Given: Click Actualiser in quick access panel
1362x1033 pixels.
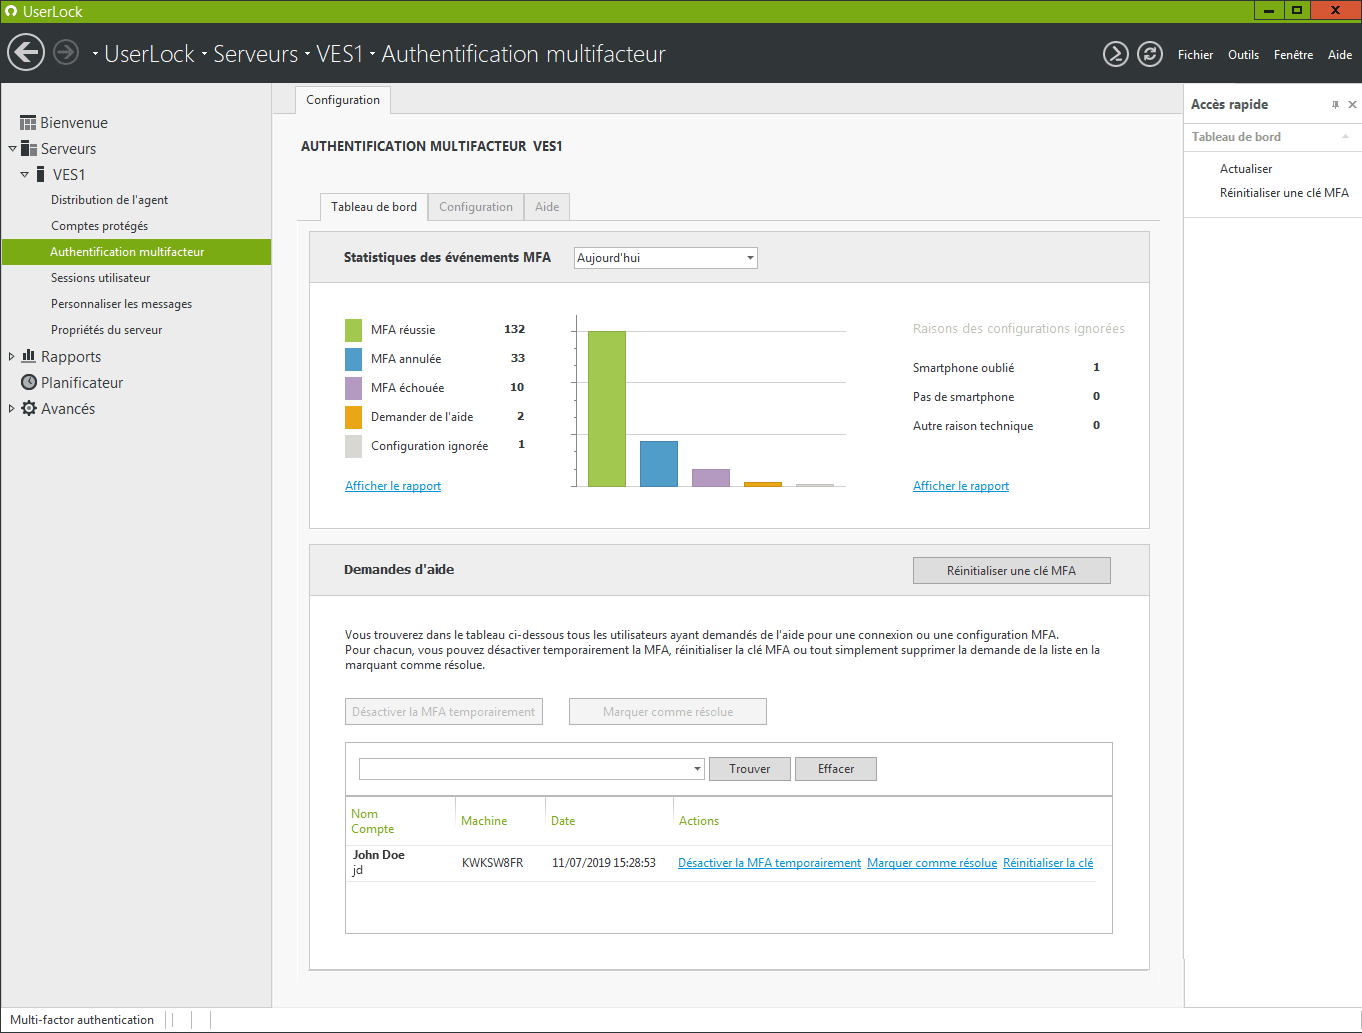Looking at the screenshot, I should pos(1246,169).
